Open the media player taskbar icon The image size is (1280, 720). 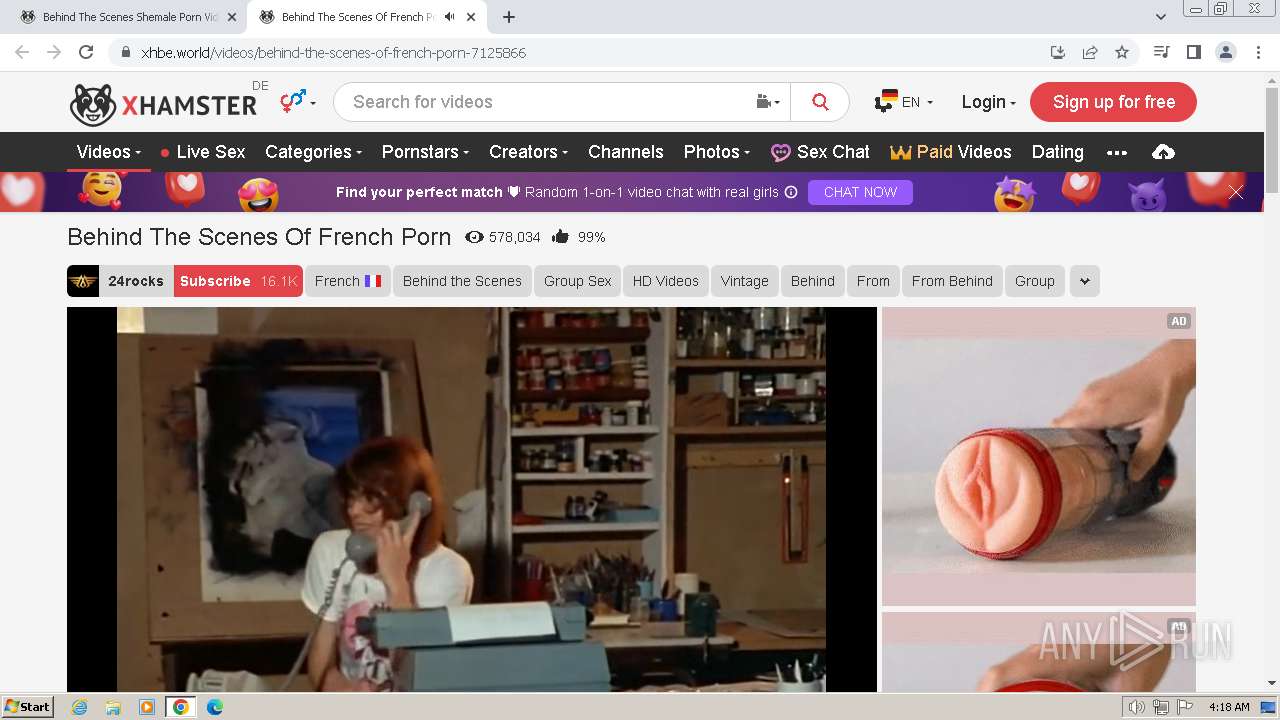coord(147,707)
